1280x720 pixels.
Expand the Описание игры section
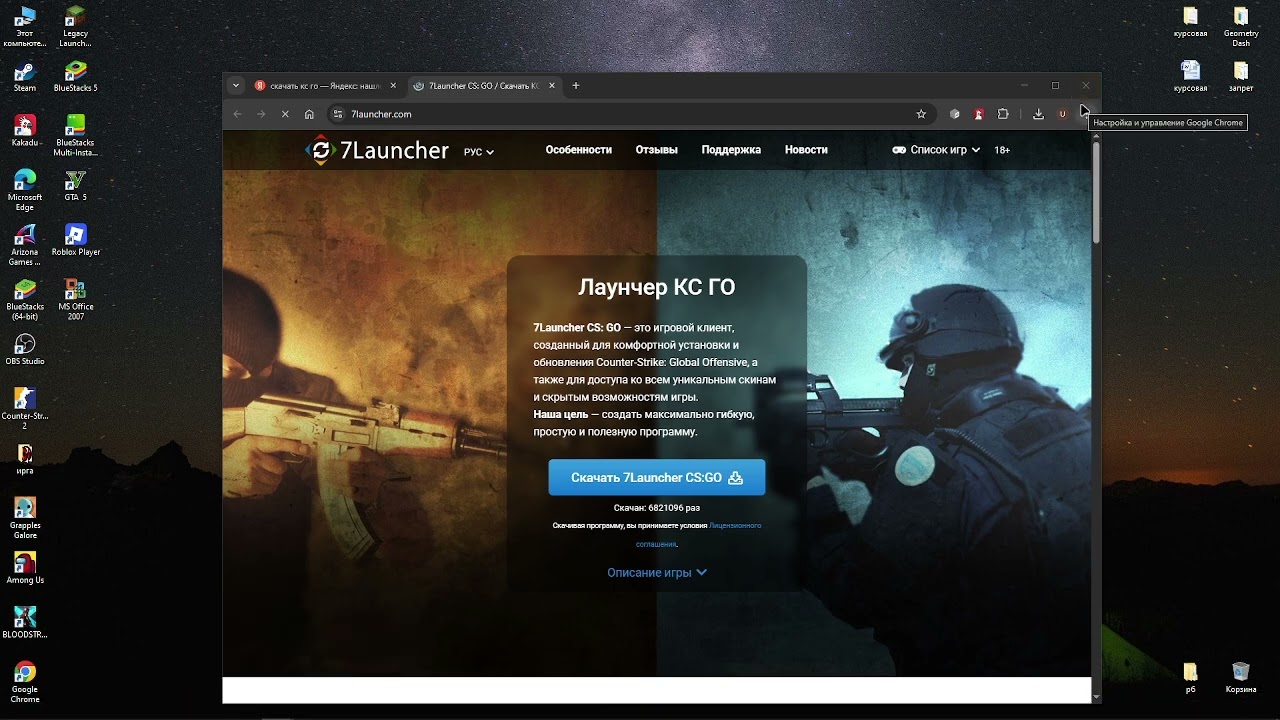click(x=657, y=573)
